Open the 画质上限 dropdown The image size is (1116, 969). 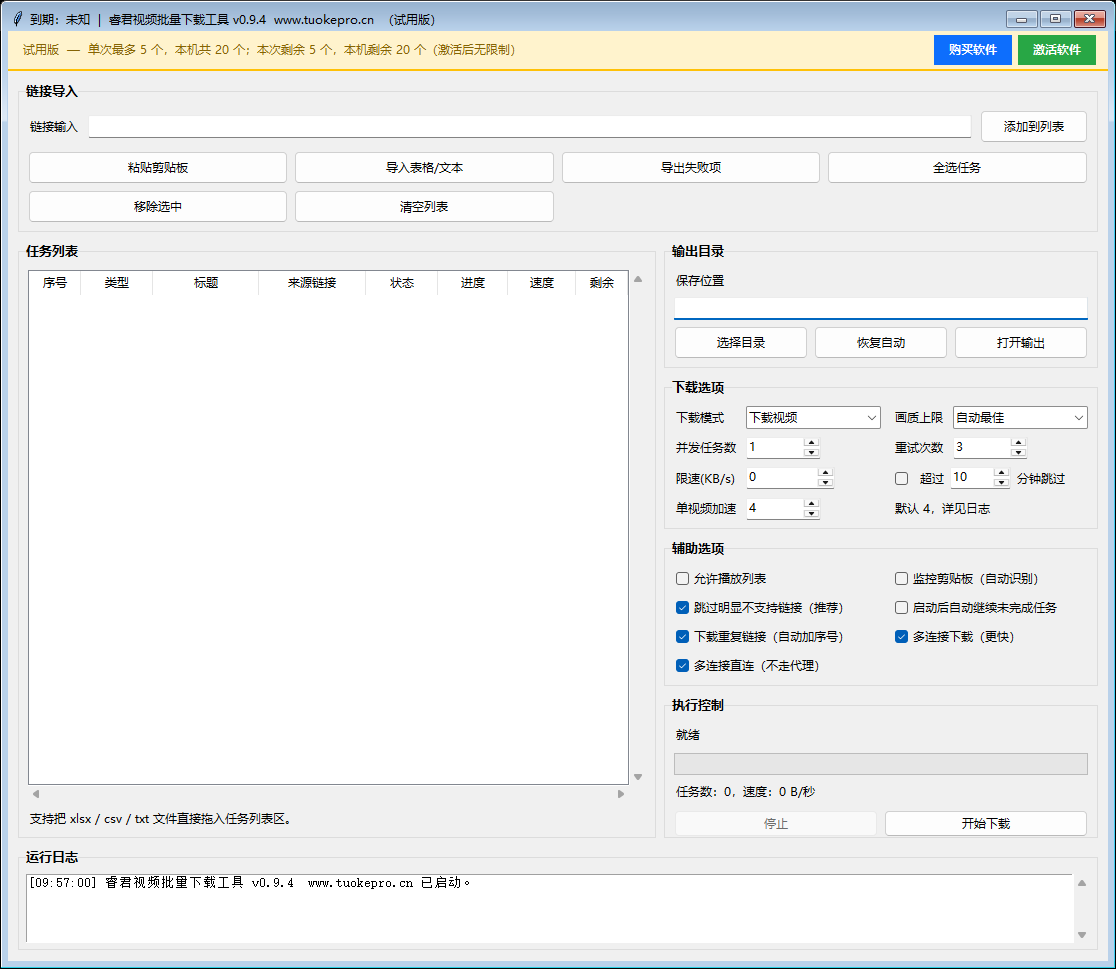click(x=1020, y=417)
